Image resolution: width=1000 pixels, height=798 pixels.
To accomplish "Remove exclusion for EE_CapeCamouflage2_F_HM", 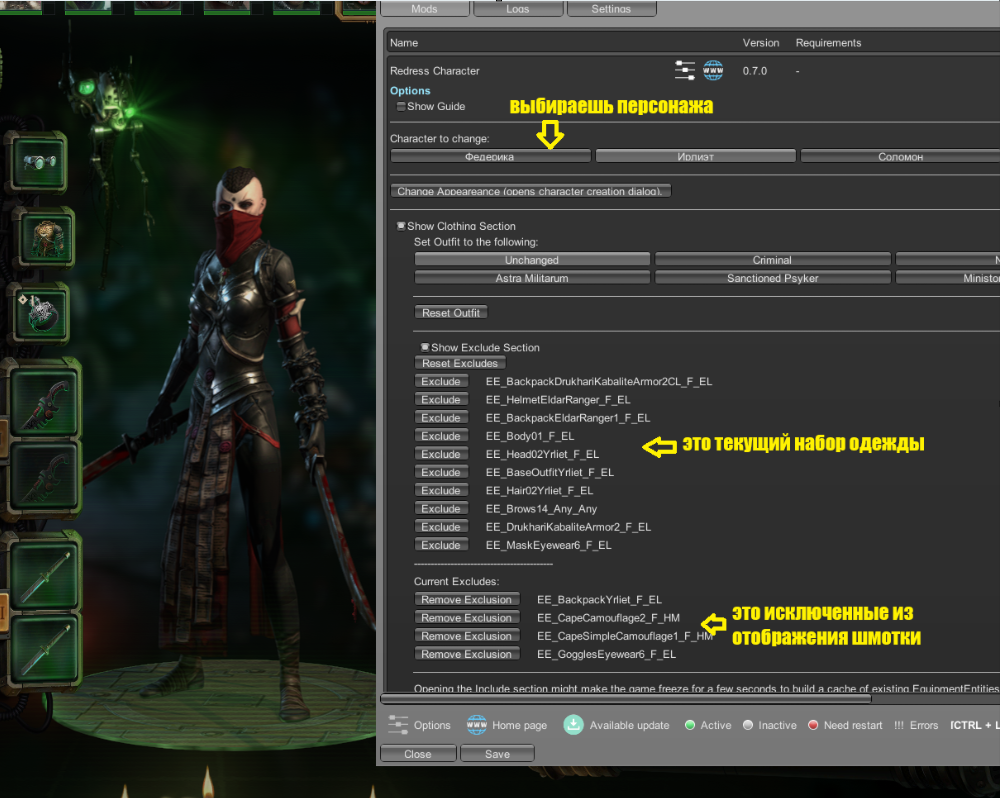I will coord(467,617).
